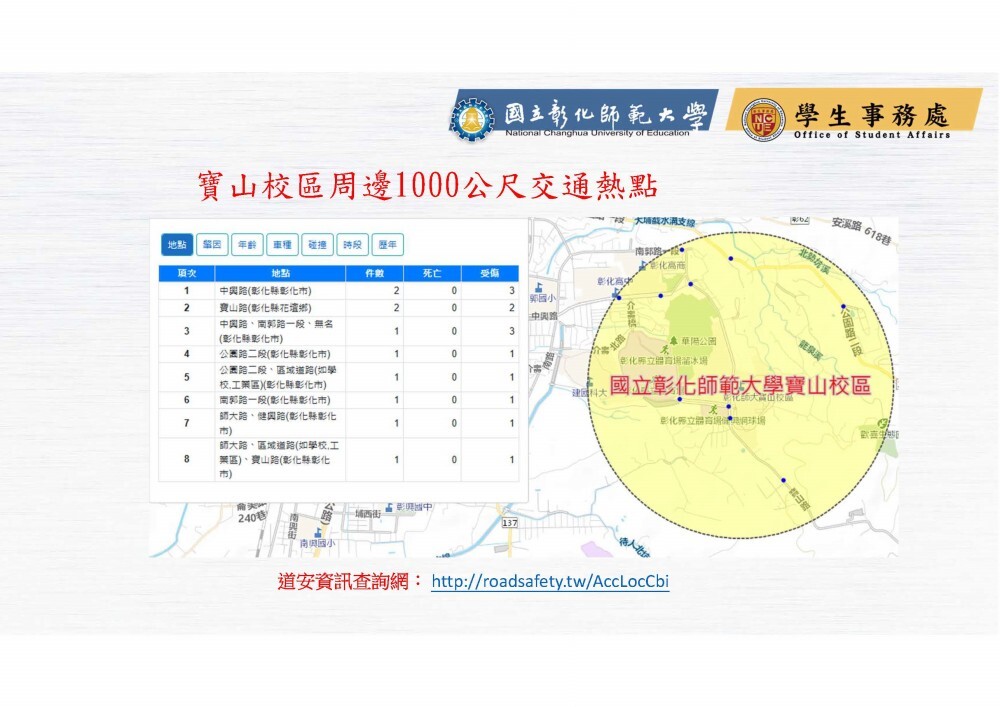
Task: Select row 公園路二段(彰化縣彰化市)
Action: tap(339, 354)
